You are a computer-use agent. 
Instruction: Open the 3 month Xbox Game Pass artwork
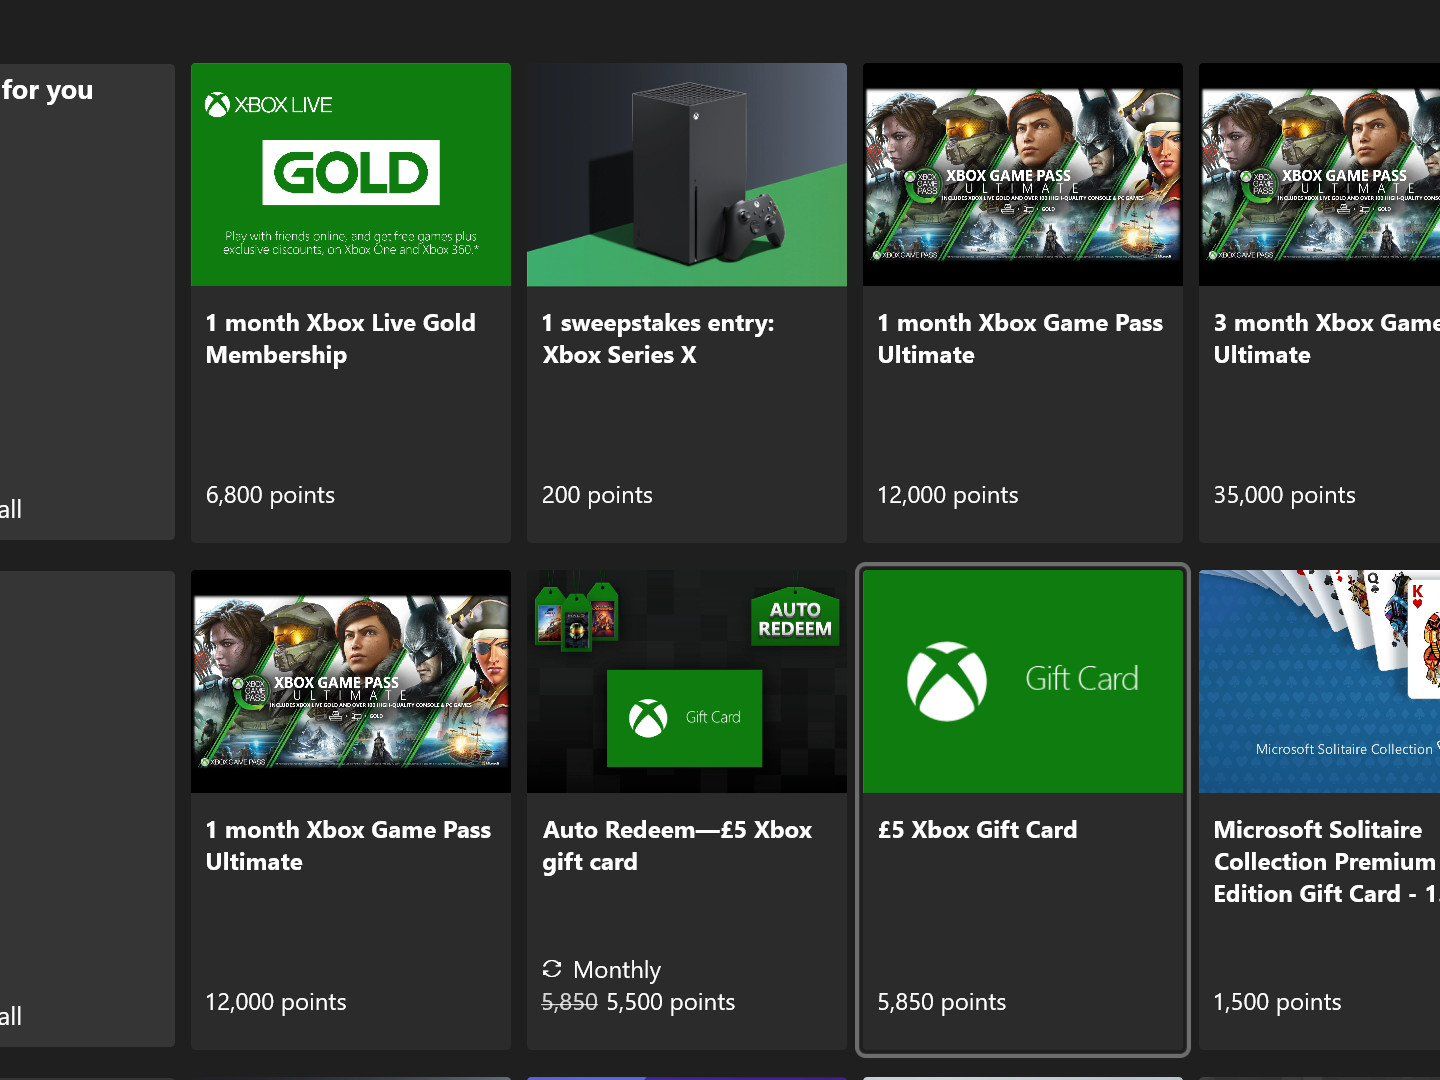(1320, 175)
